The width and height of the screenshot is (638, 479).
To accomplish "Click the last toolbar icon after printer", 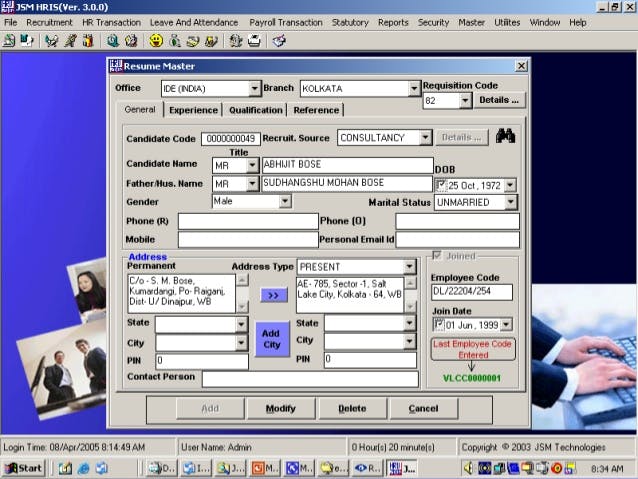I will tap(279, 41).
